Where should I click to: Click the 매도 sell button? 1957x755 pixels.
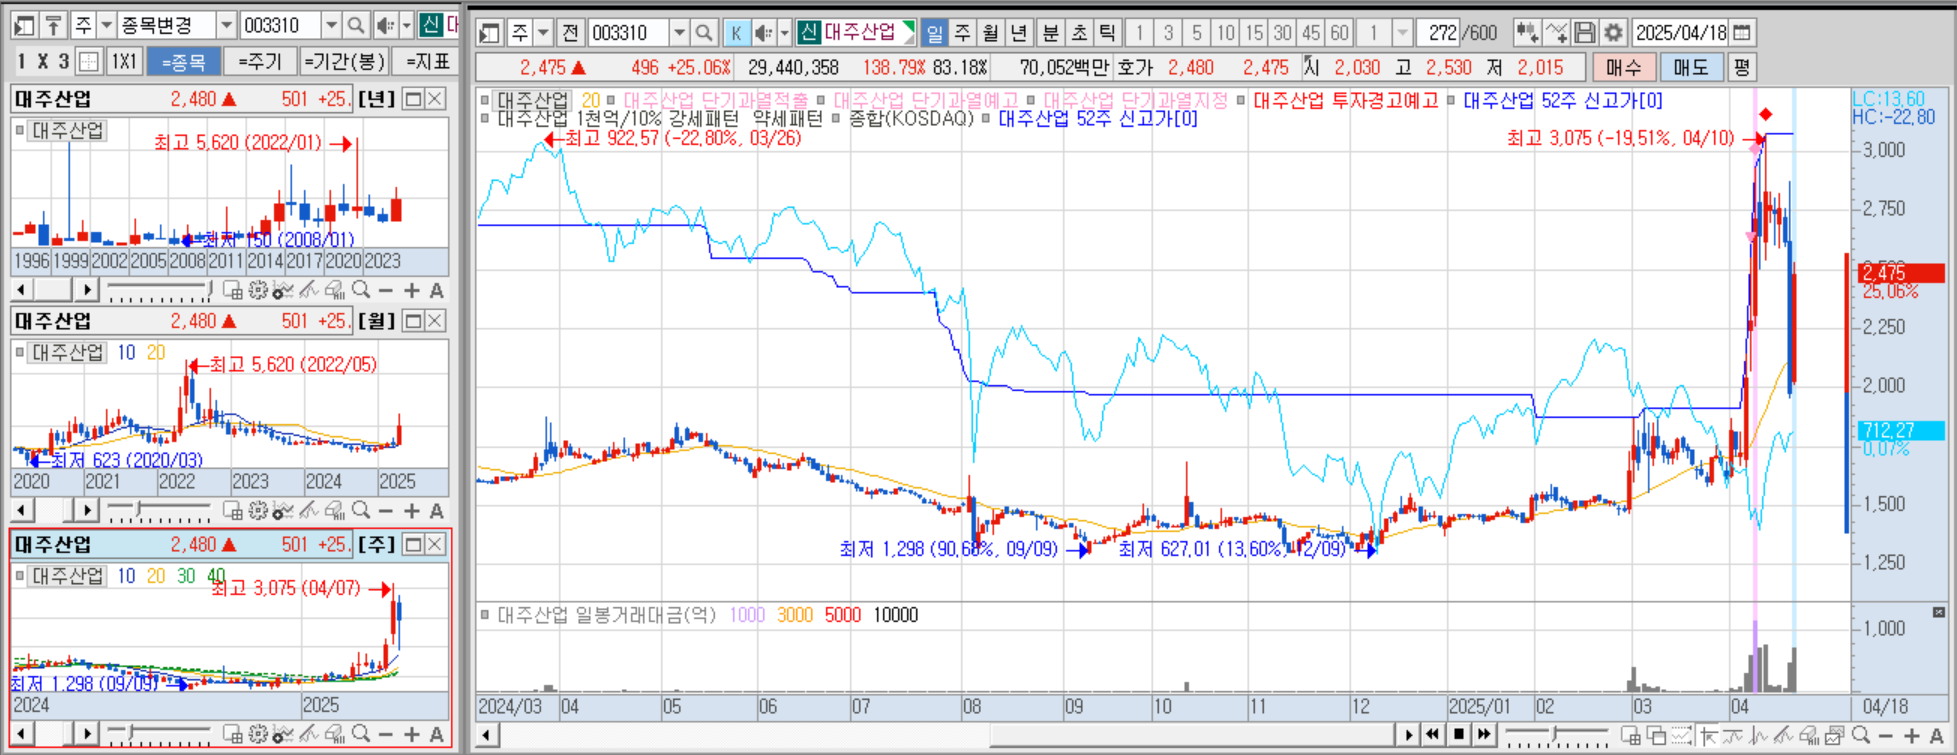(1691, 68)
